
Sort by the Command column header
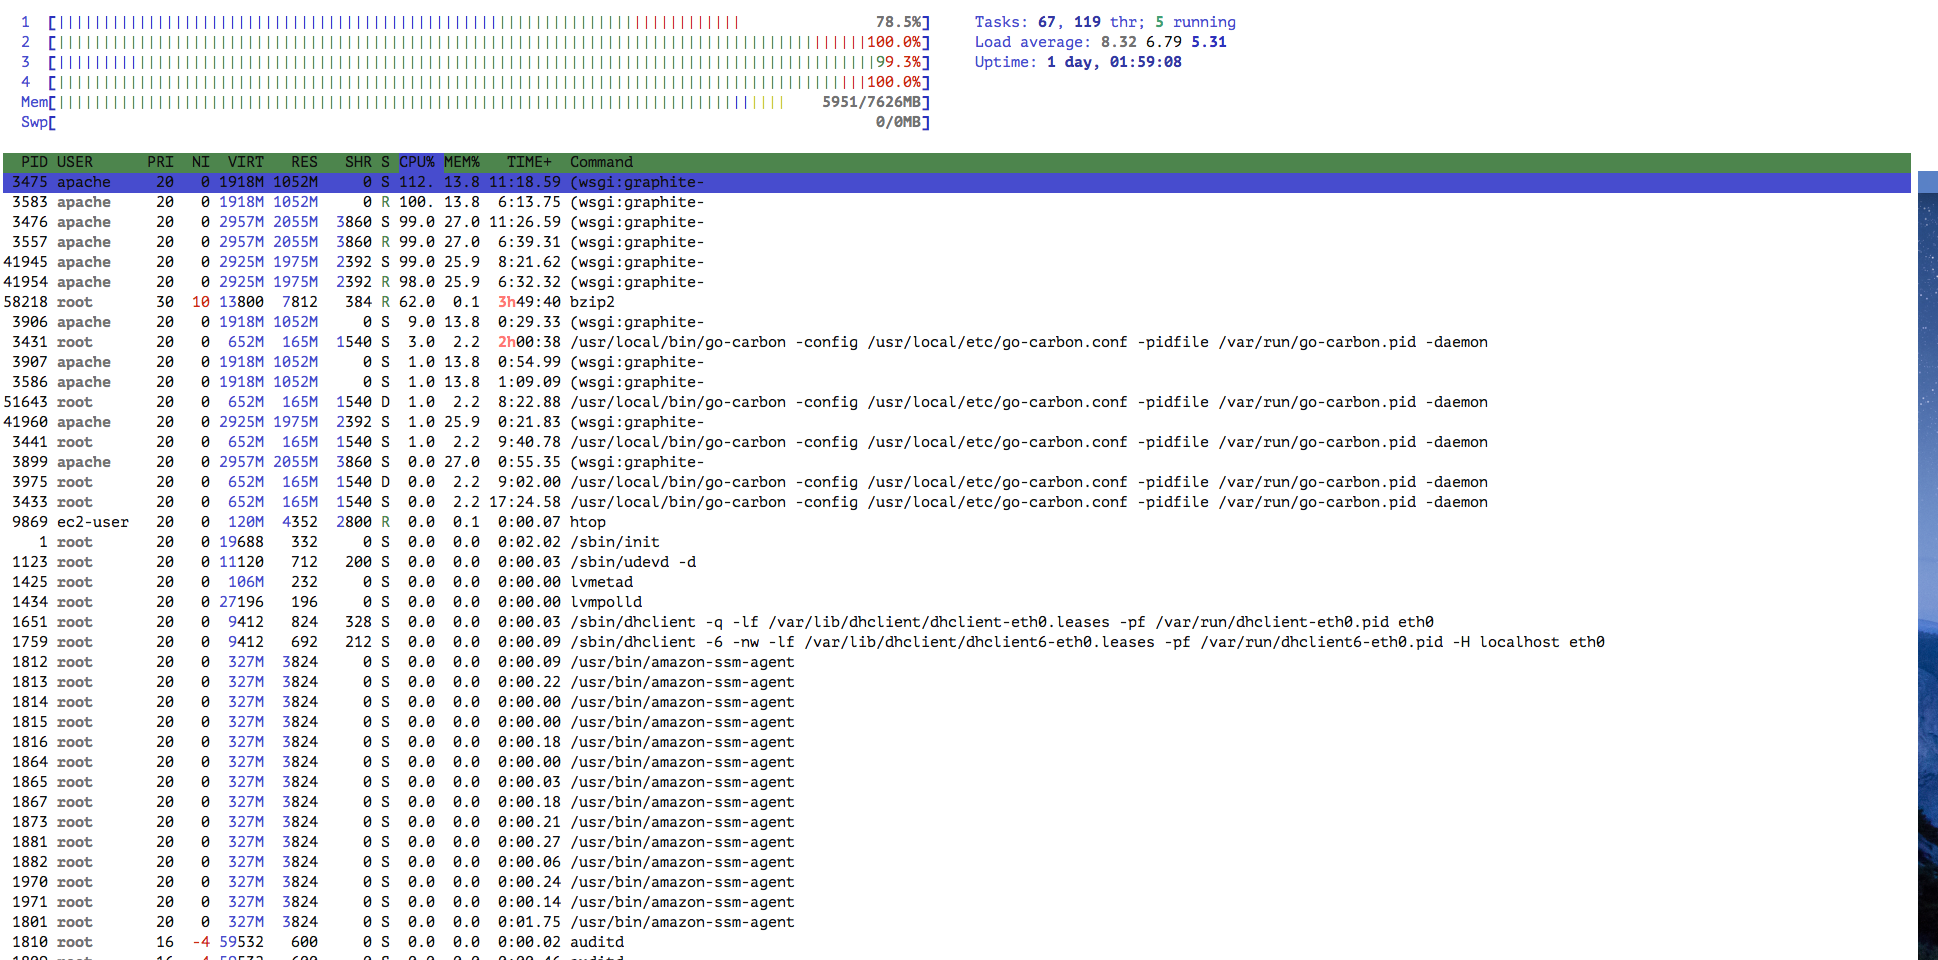[x=600, y=161]
